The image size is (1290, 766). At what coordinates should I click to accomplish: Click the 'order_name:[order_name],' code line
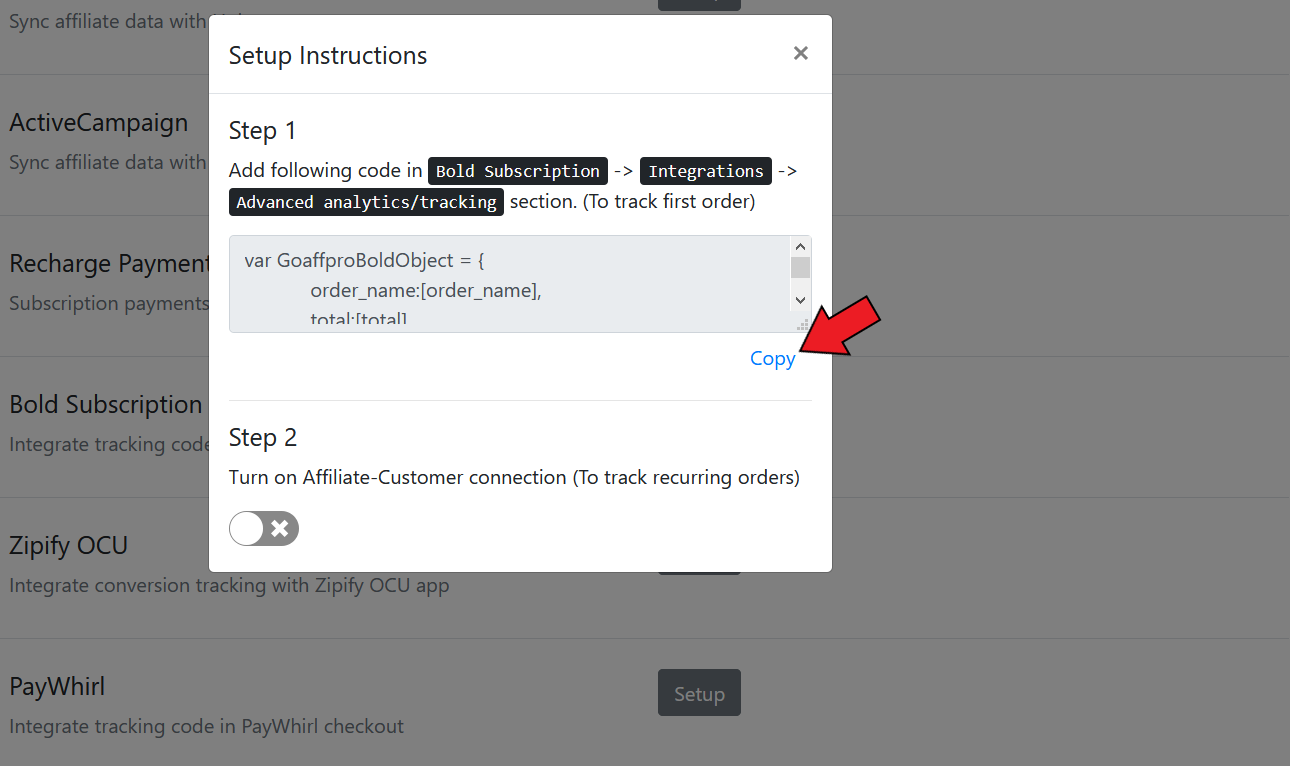[x=426, y=291]
